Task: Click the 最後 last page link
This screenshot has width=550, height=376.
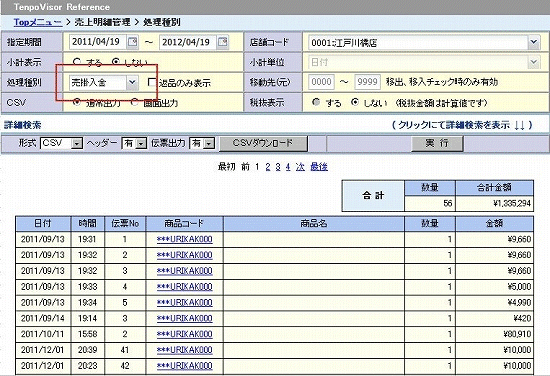Action: (x=319, y=167)
